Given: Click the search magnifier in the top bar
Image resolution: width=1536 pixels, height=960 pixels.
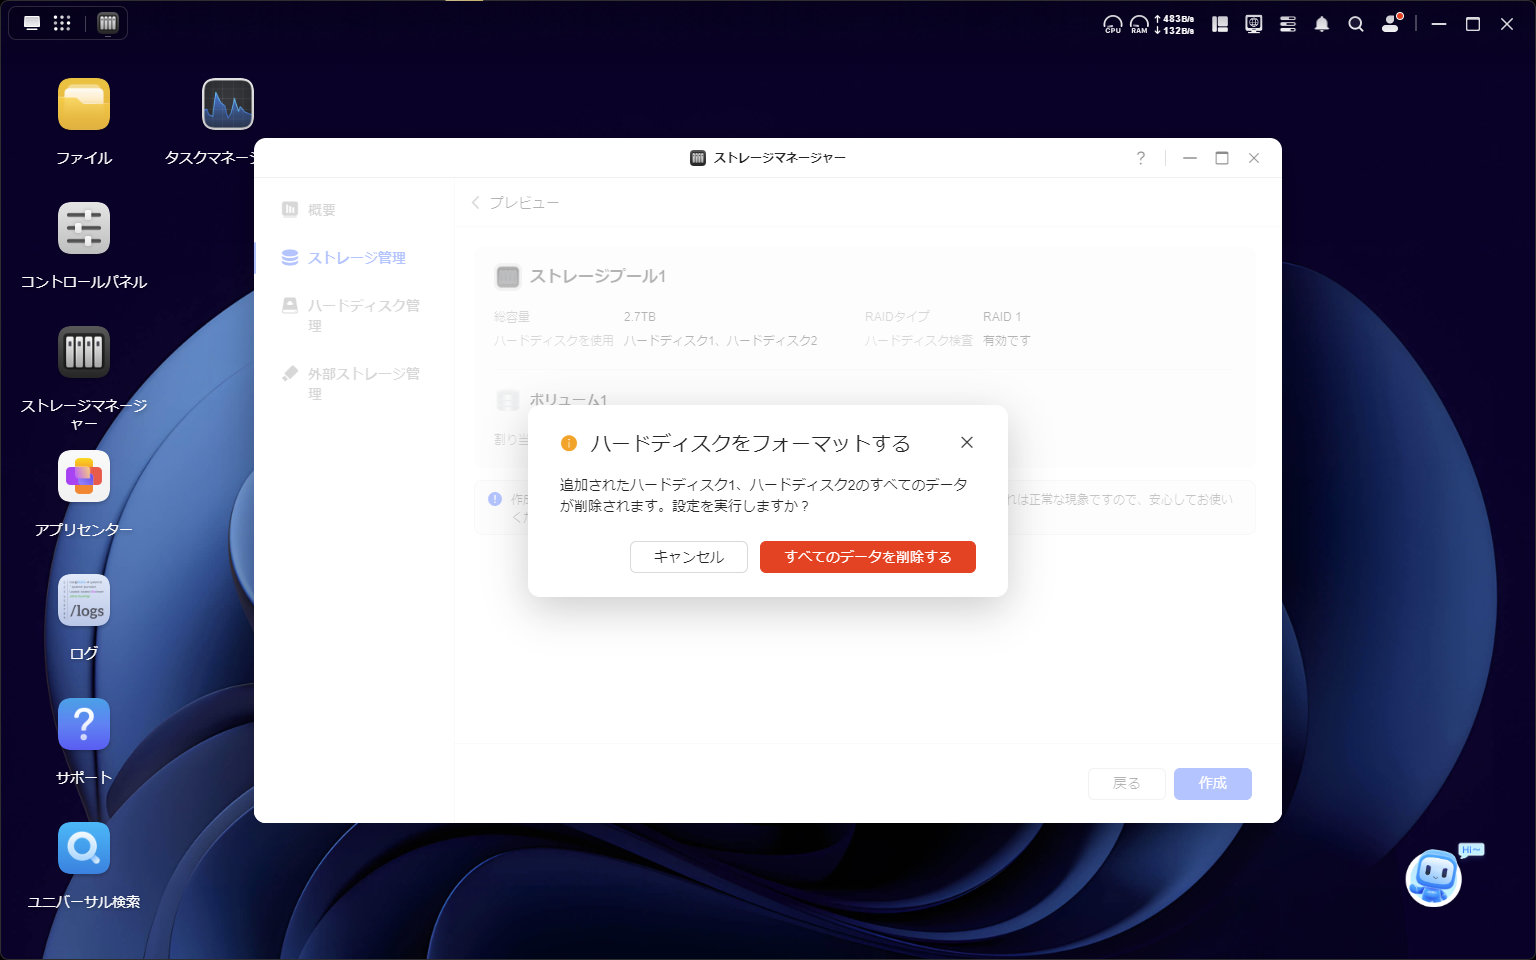Looking at the screenshot, I should coord(1356,24).
